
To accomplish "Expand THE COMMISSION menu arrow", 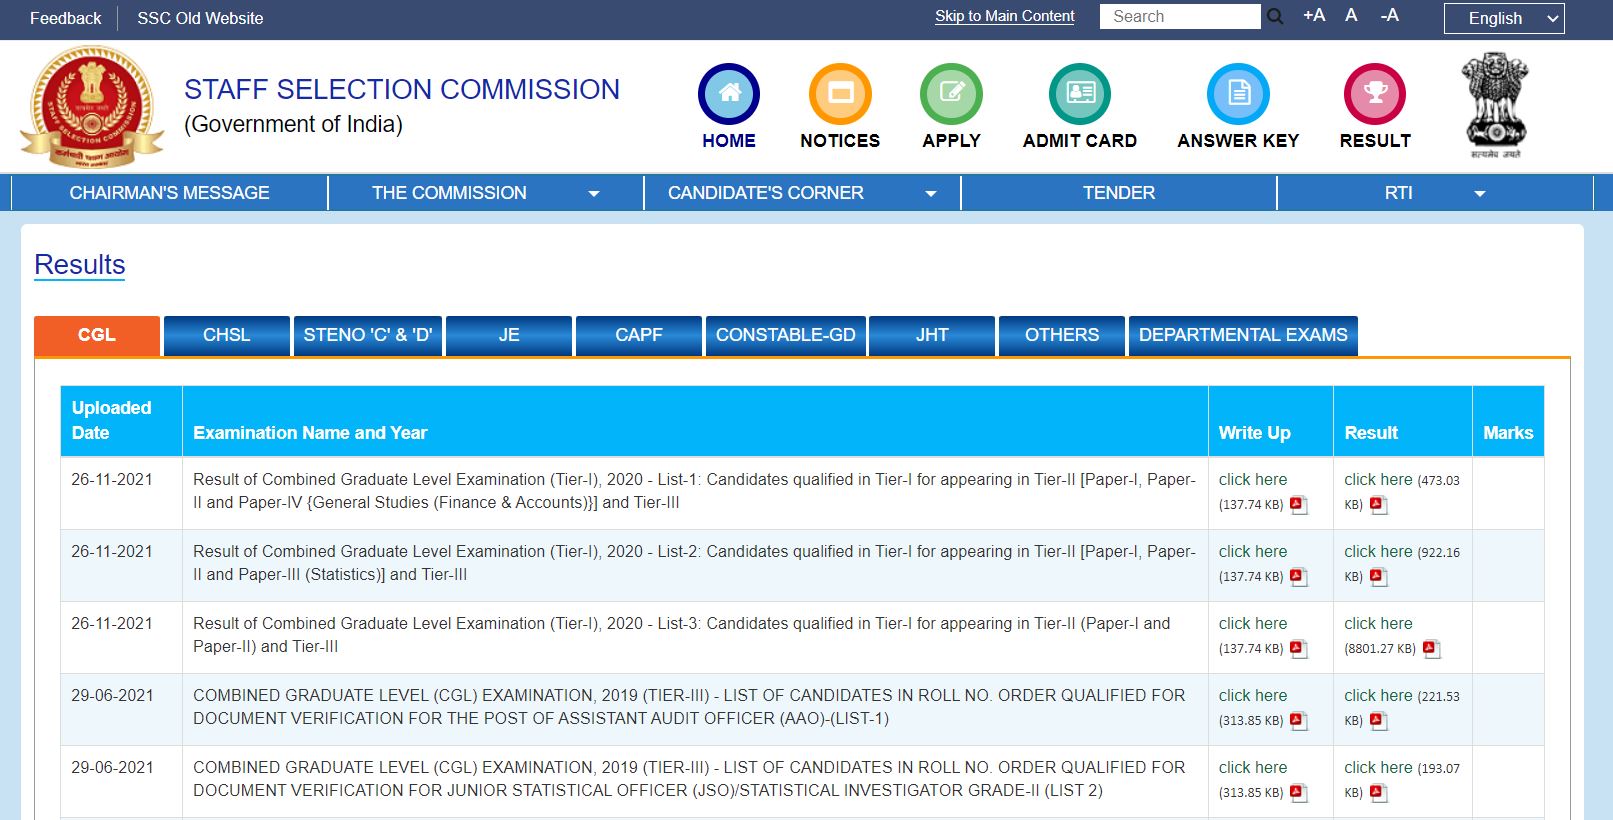I will [x=594, y=194].
